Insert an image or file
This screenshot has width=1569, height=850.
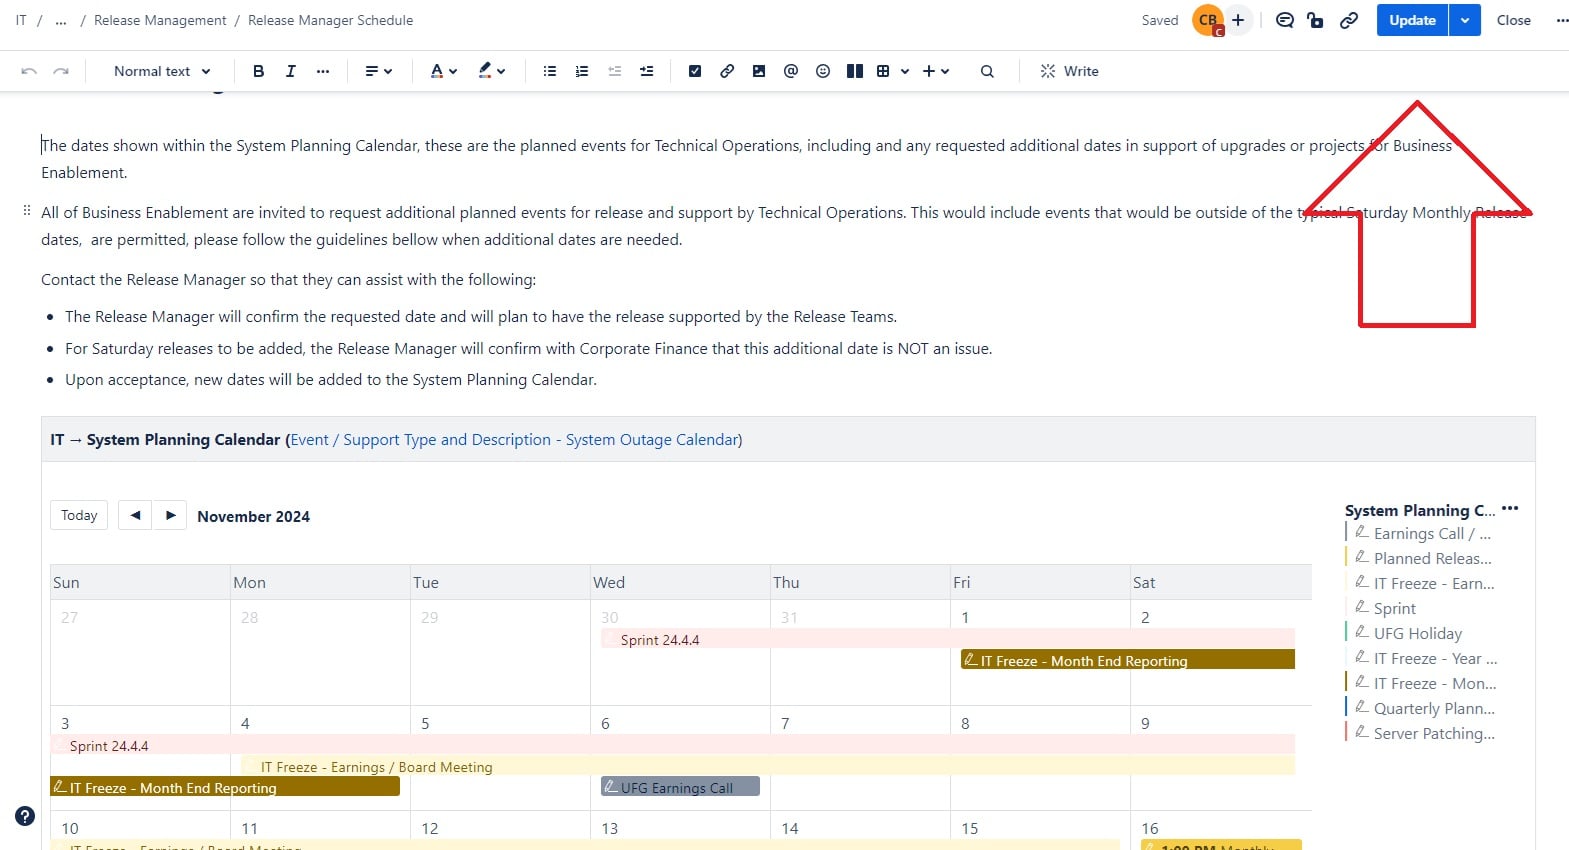(x=759, y=71)
